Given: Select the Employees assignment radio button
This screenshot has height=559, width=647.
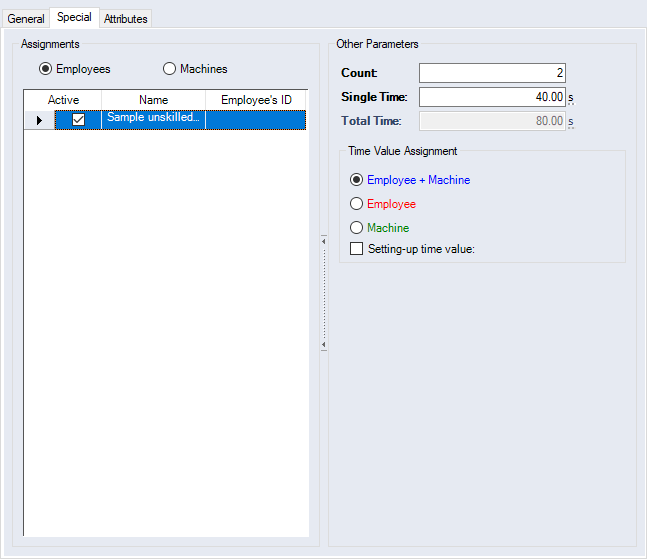Looking at the screenshot, I should point(45,69).
